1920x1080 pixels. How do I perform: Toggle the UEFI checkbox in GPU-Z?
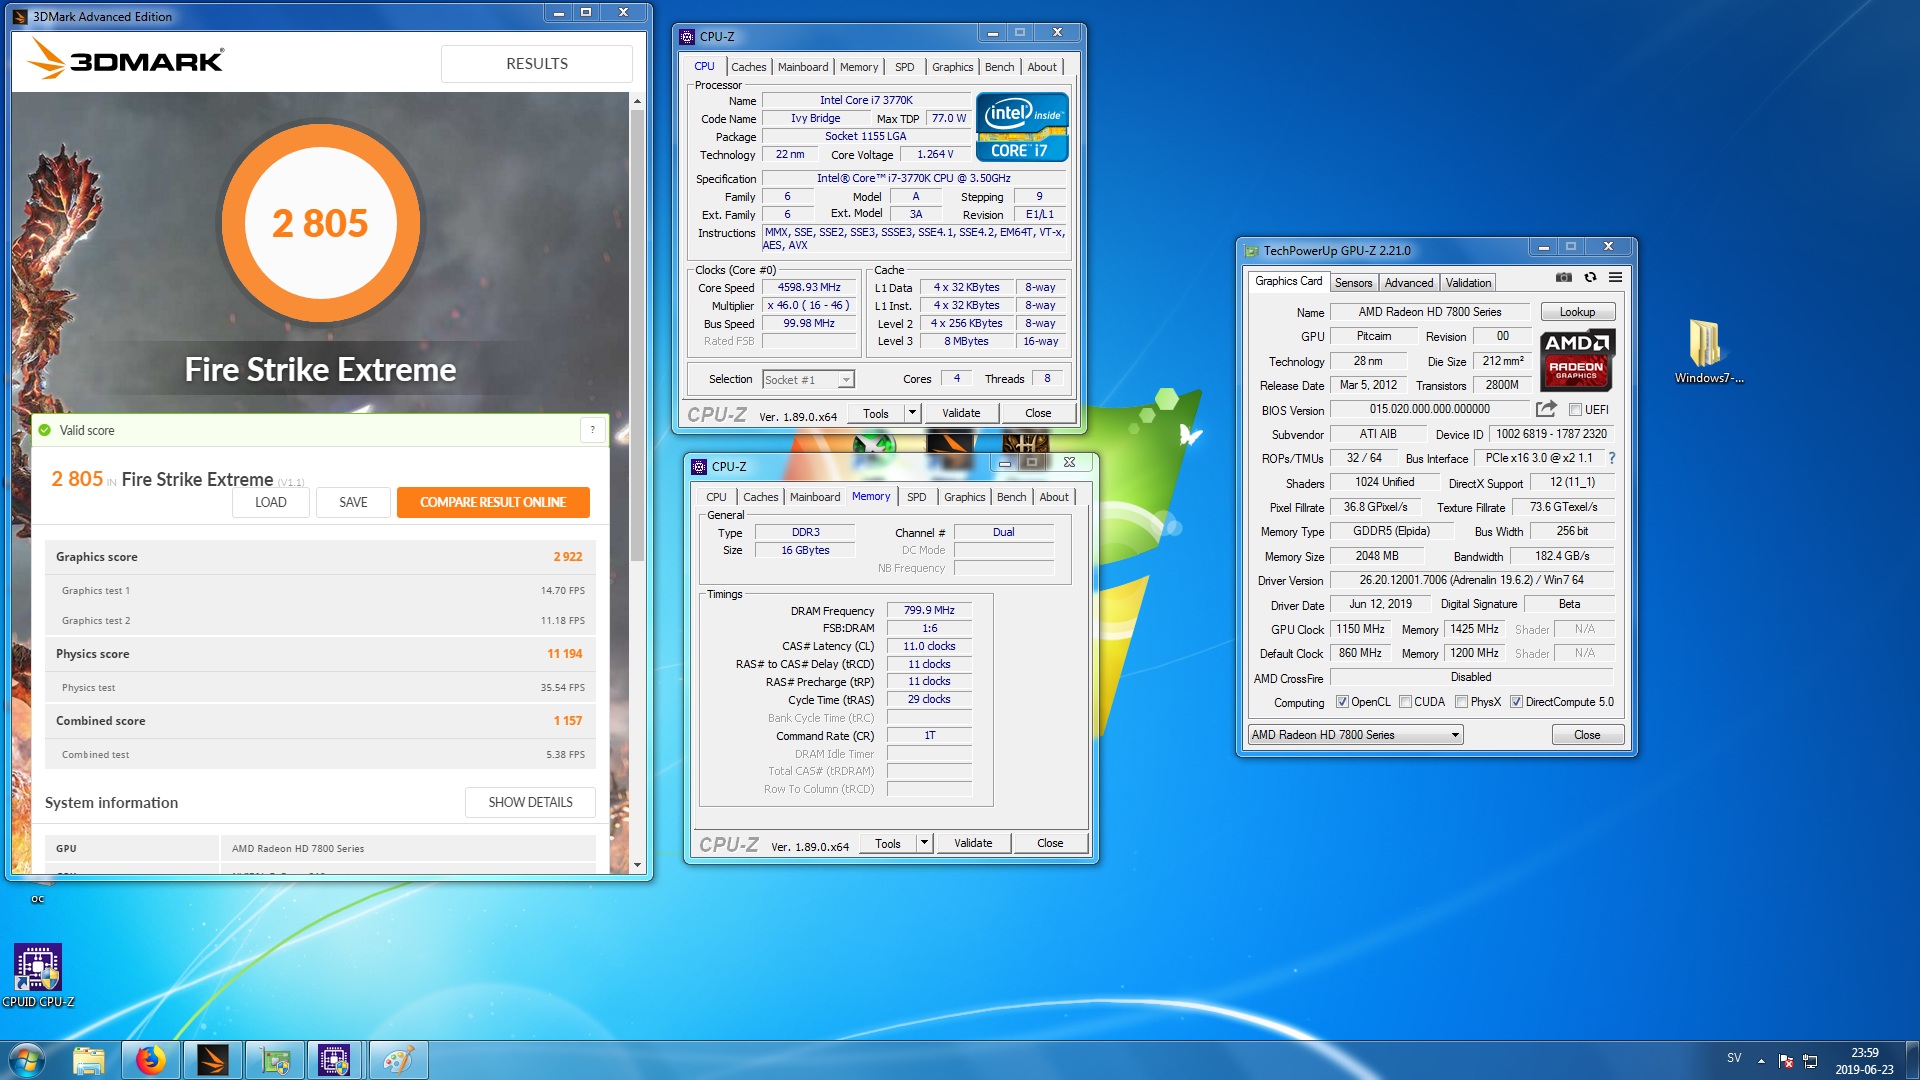point(1575,410)
